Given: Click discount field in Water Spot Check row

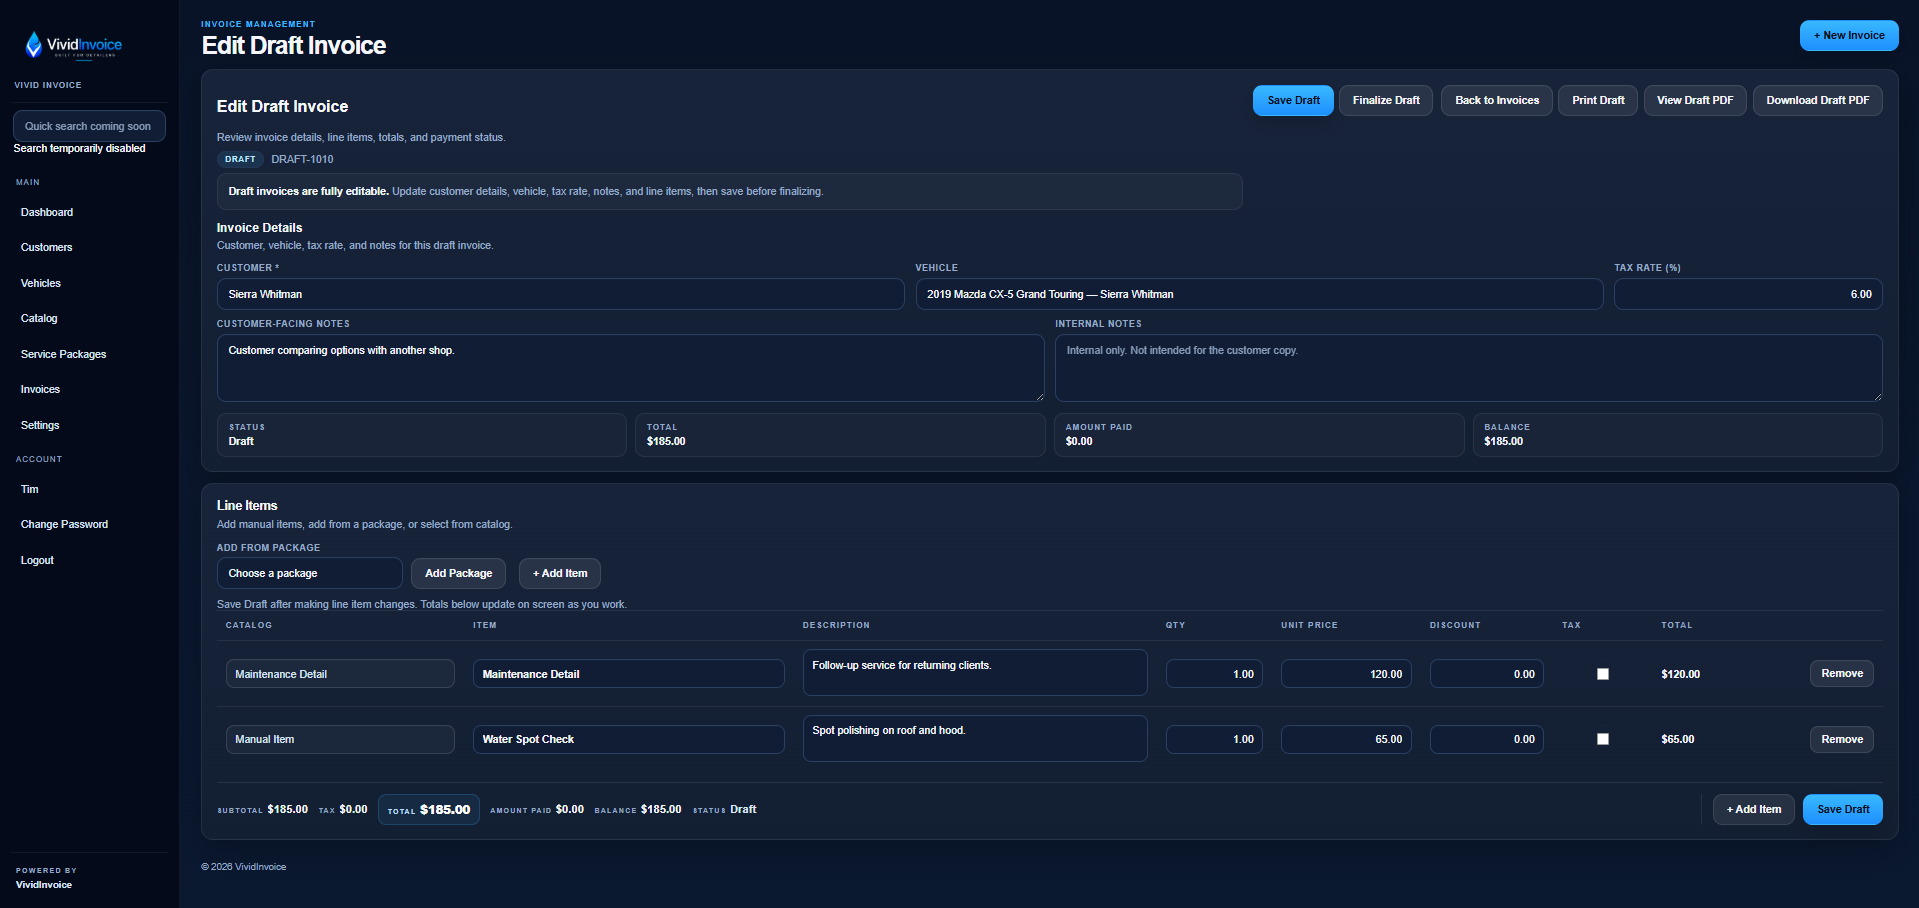Looking at the screenshot, I should tap(1487, 739).
